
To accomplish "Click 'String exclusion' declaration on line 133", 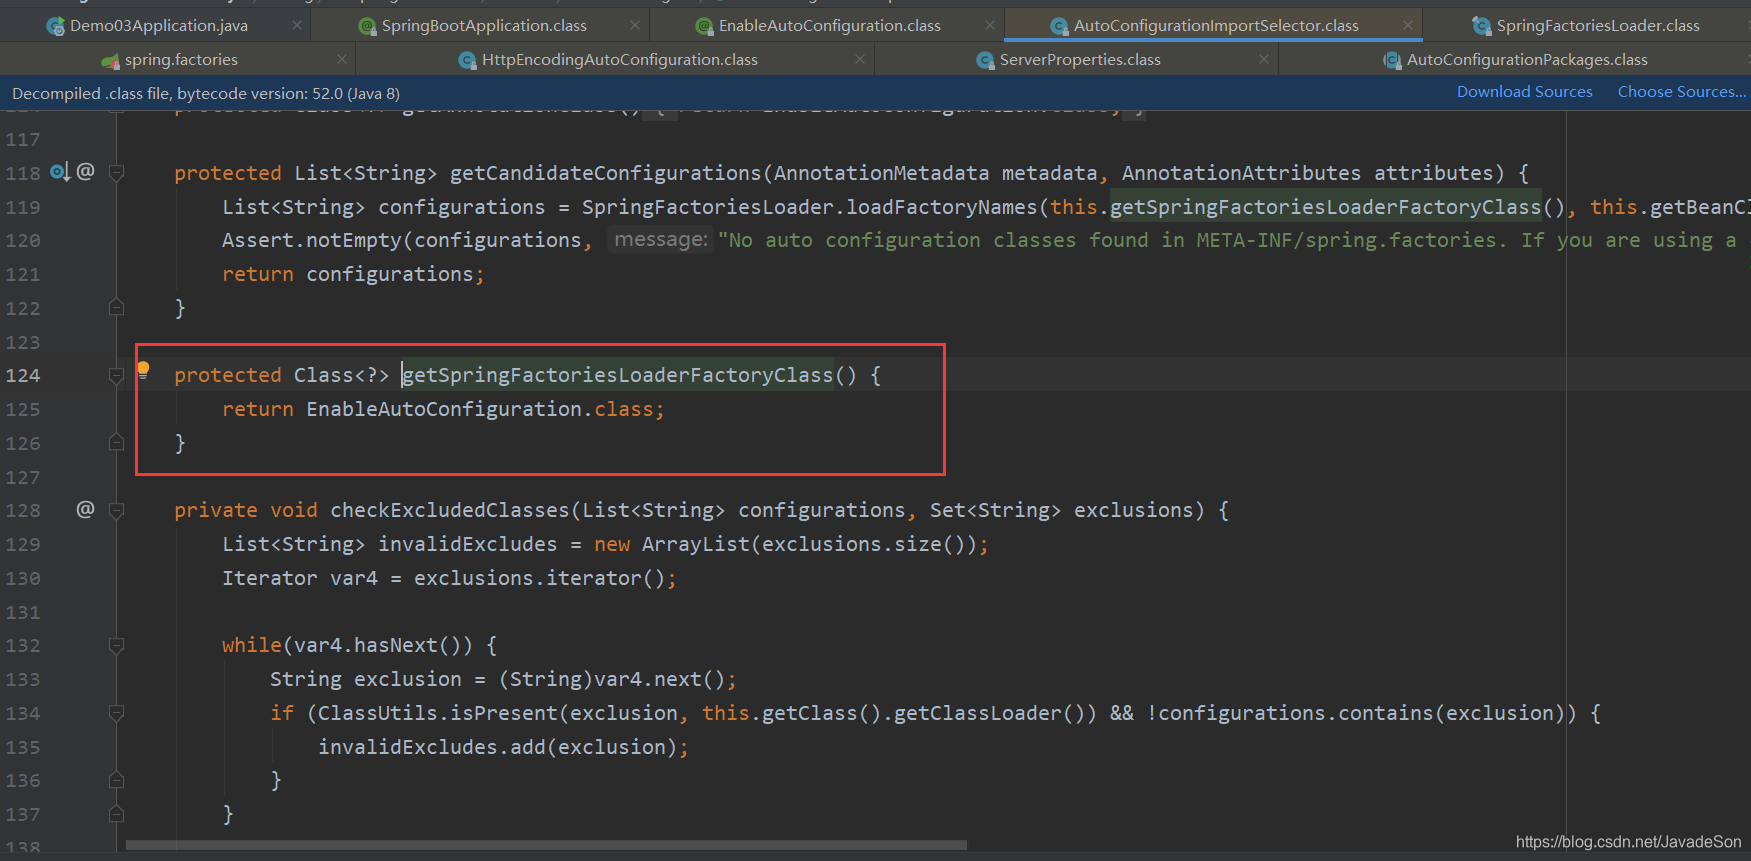I will point(366,679).
